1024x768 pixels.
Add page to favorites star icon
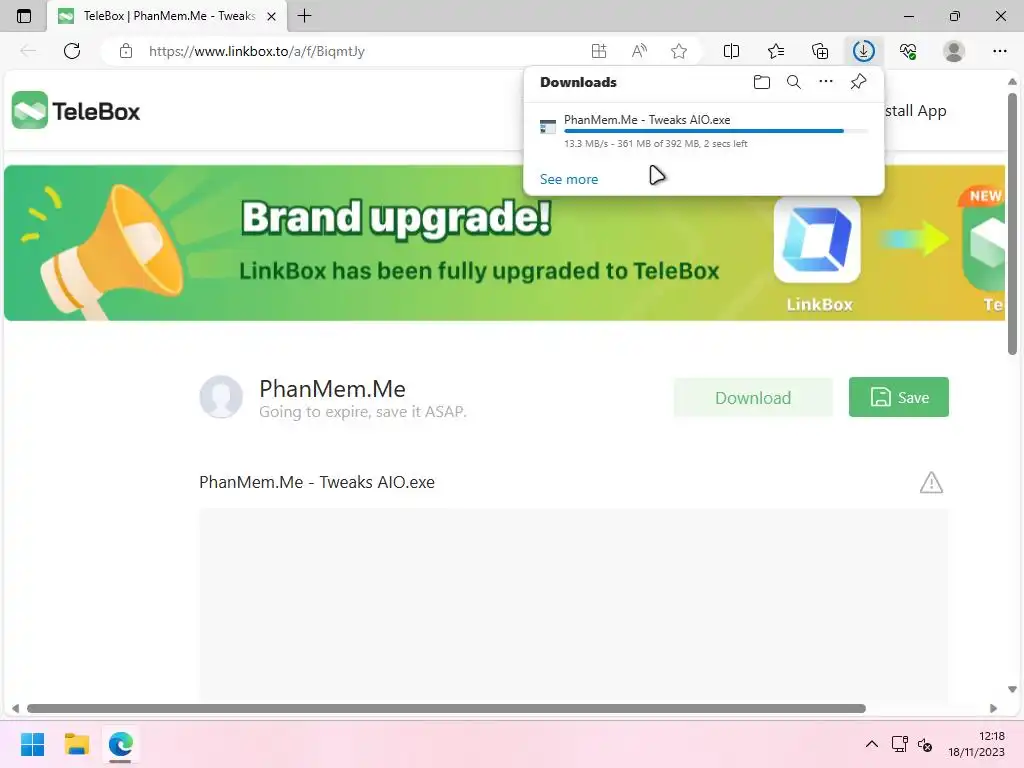coord(679,51)
